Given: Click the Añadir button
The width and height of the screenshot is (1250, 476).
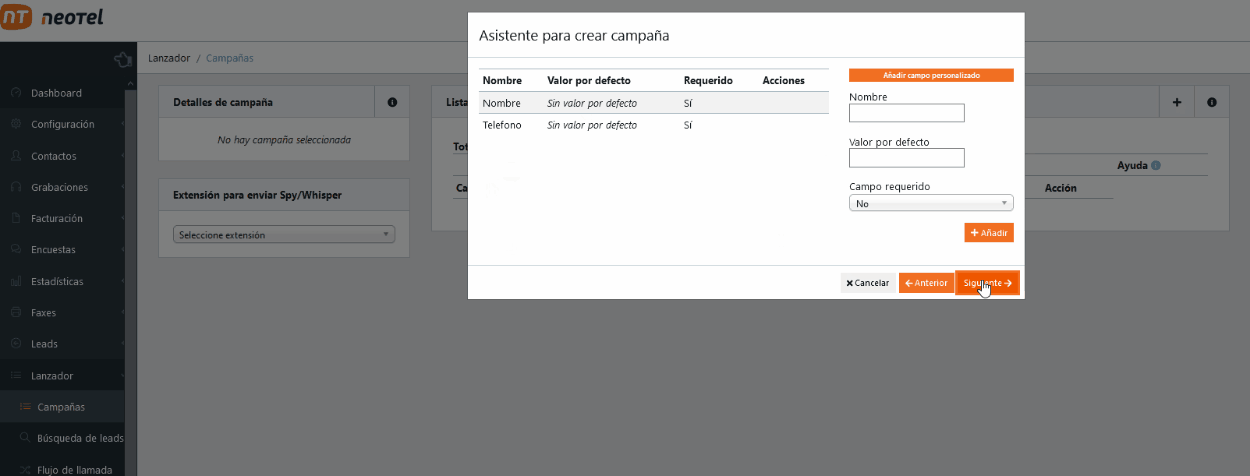Looking at the screenshot, I should coord(988,233).
